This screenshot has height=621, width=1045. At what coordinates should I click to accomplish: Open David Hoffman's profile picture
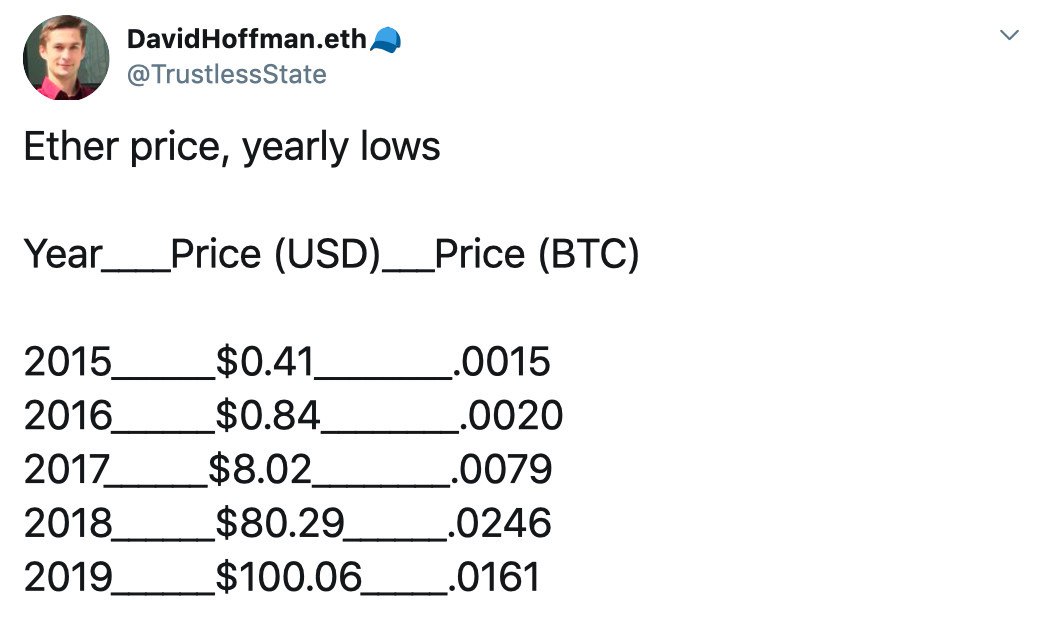point(66,58)
